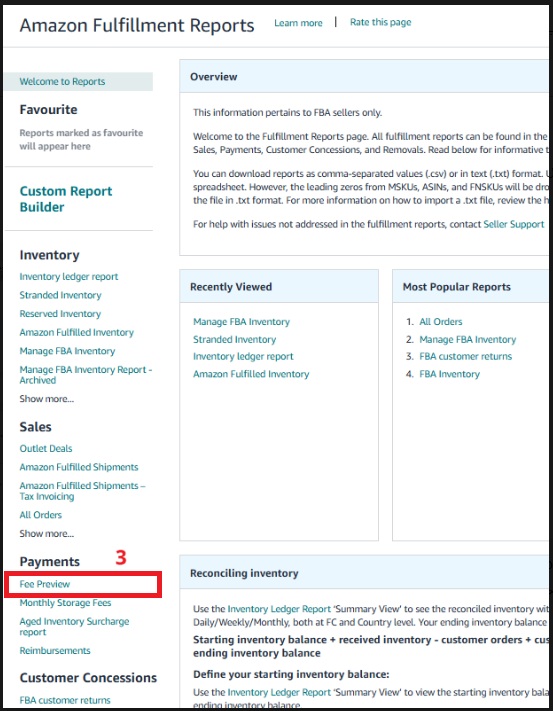
Task: Open Inventory ledger report under Recently Viewed
Action: point(243,356)
